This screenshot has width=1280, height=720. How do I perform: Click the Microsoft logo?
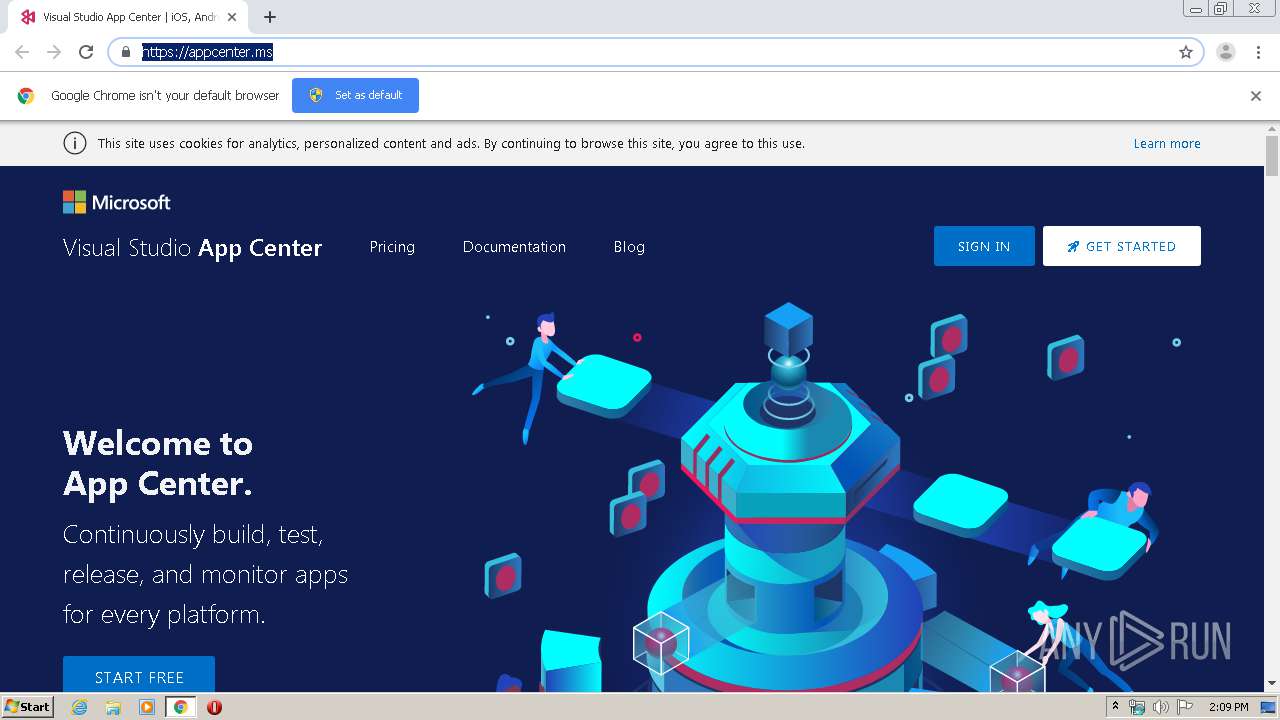click(x=117, y=203)
